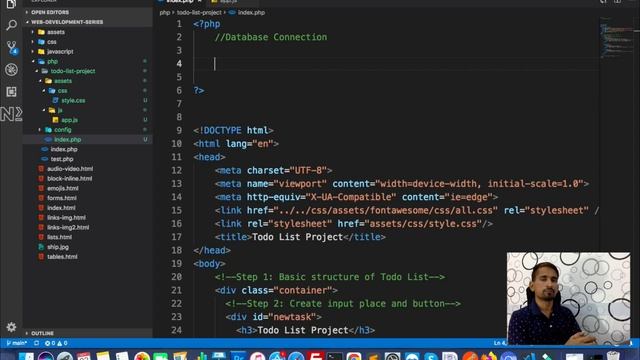Viewport: 640px width, 360px height.
Task: Open the N> extension icon in activity bar
Action: click(11, 113)
